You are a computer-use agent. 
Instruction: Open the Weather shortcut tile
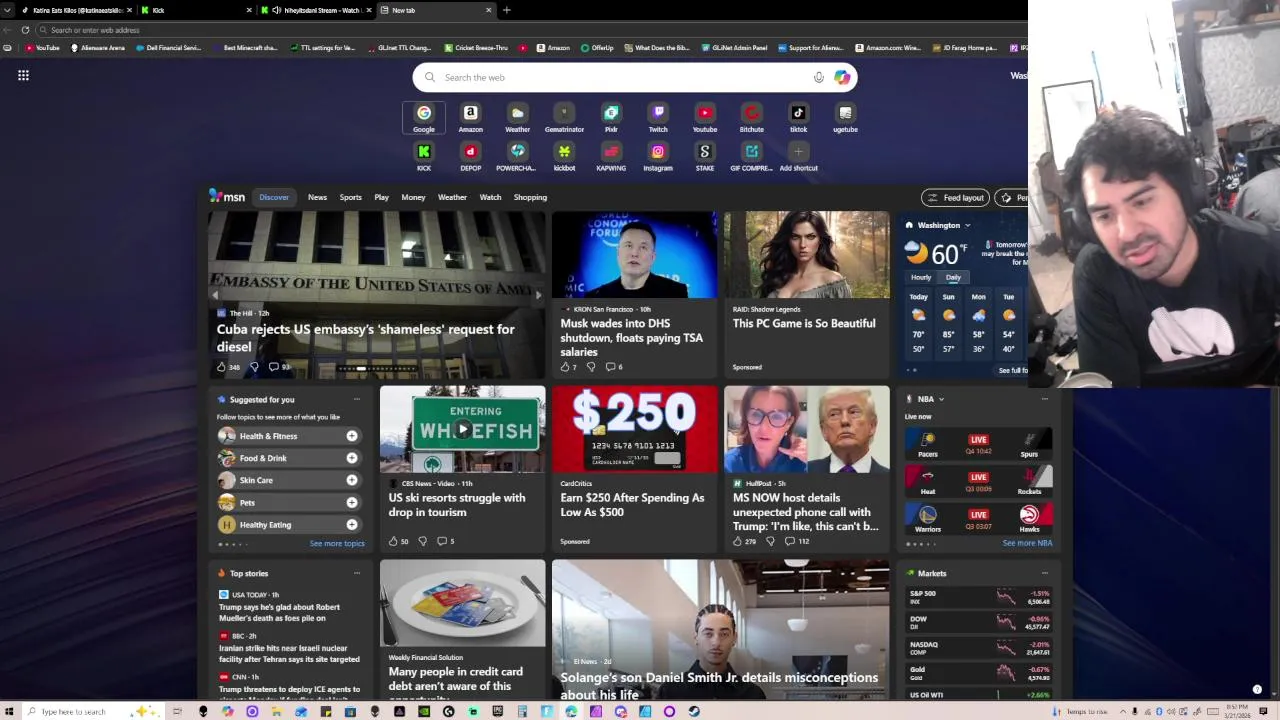pyautogui.click(x=517, y=118)
